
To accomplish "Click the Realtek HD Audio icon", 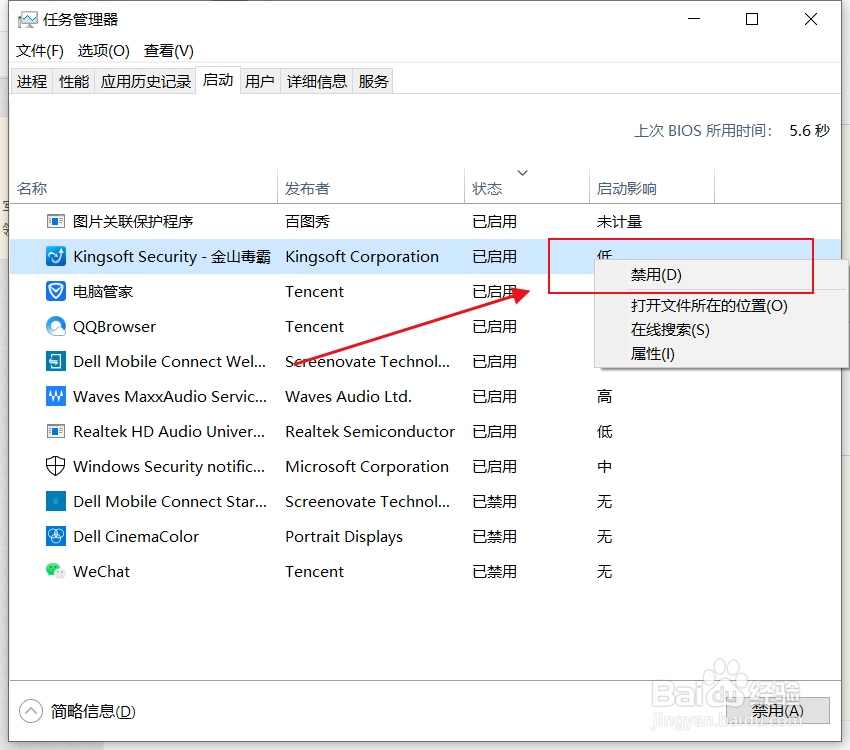I will point(55,431).
